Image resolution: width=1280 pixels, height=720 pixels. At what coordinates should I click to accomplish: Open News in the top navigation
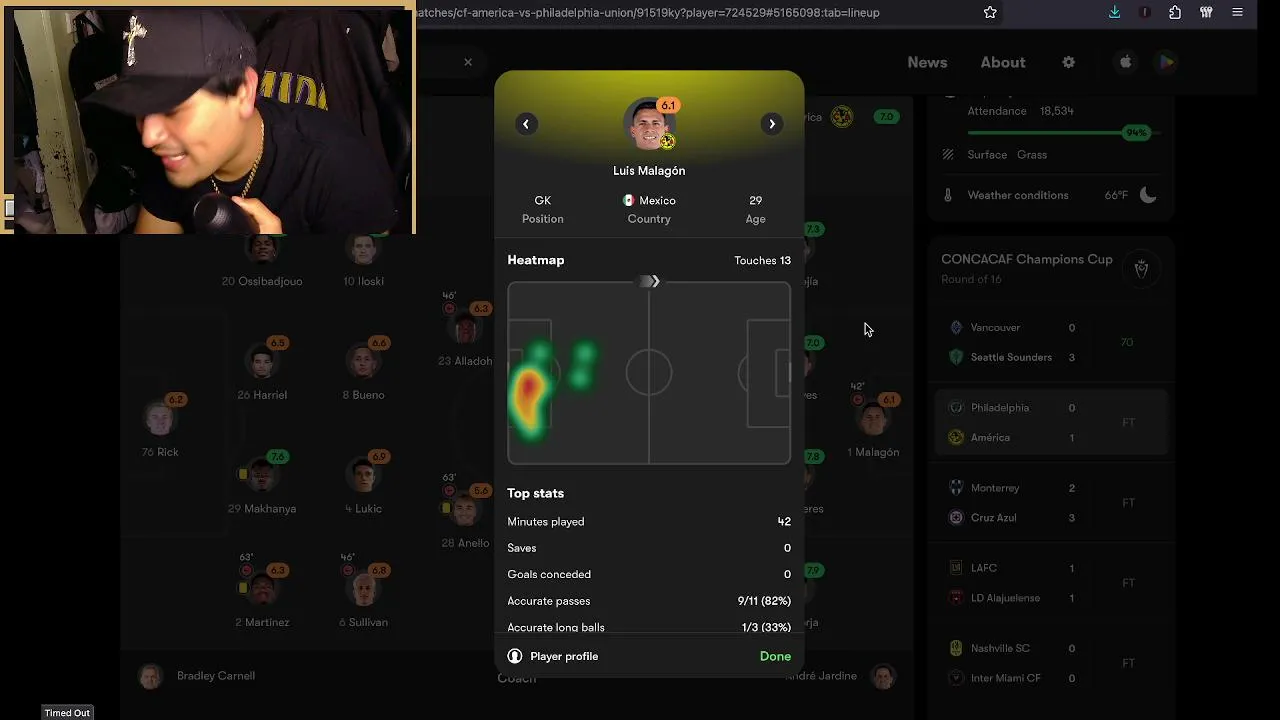click(x=927, y=62)
